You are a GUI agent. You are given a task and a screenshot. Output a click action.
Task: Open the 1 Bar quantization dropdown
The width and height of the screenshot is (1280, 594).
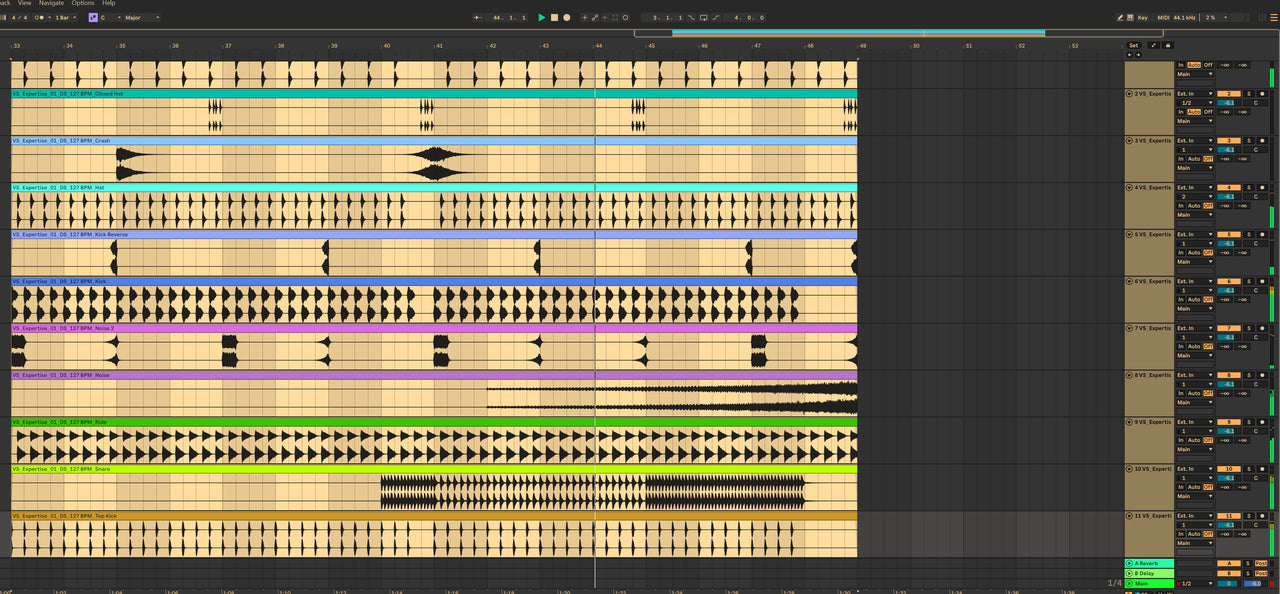click(66, 17)
